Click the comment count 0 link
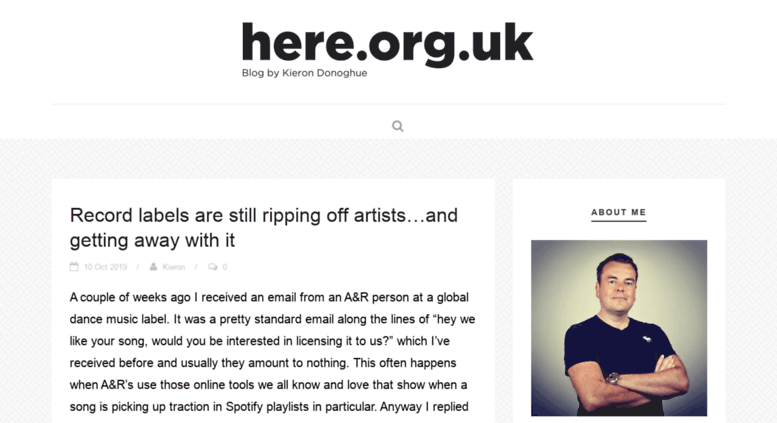This screenshot has width=777, height=423. click(x=224, y=267)
